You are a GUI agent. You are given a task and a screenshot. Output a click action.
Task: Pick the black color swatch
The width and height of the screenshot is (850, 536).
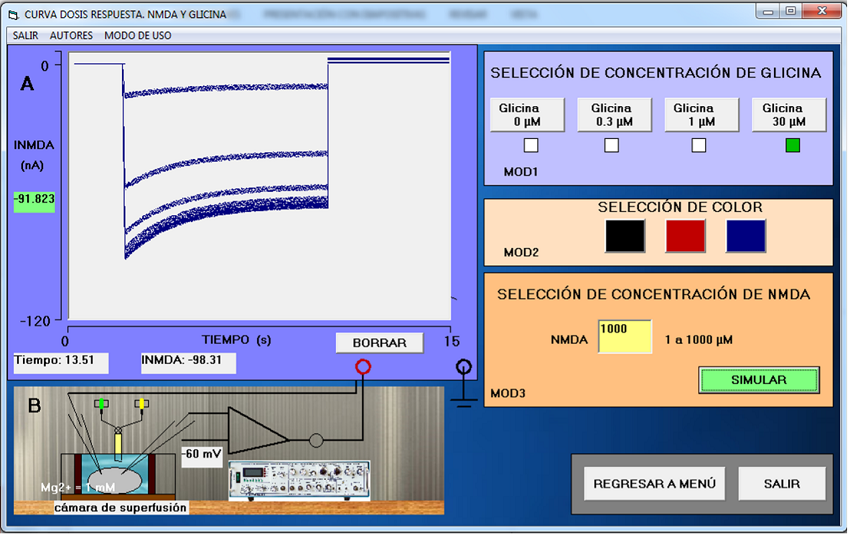coord(625,236)
